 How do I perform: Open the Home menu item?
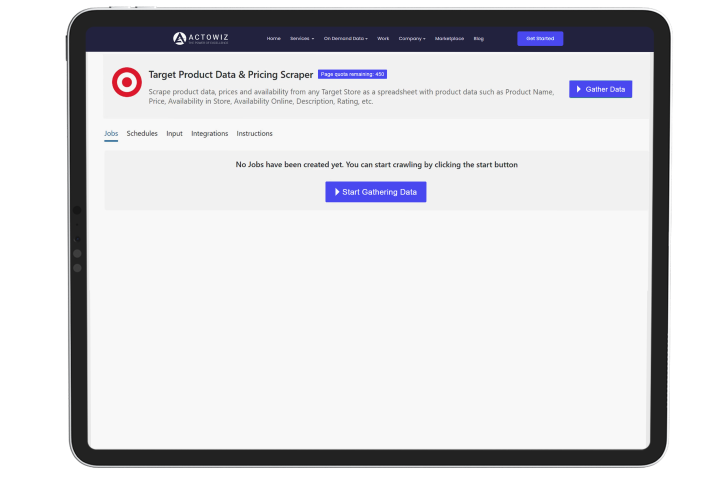coord(273,39)
